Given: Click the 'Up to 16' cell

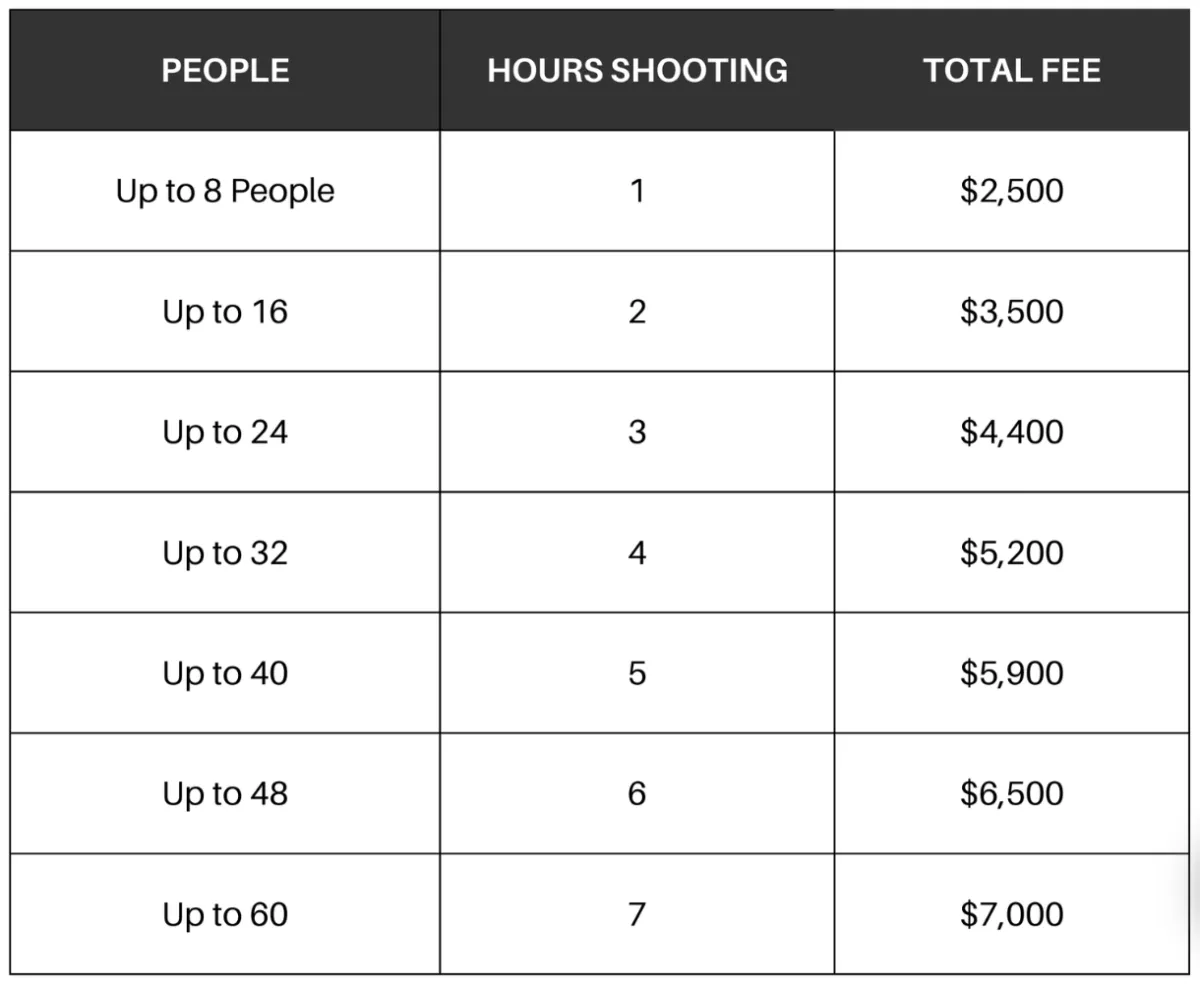Looking at the screenshot, I should (x=225, y=311).
